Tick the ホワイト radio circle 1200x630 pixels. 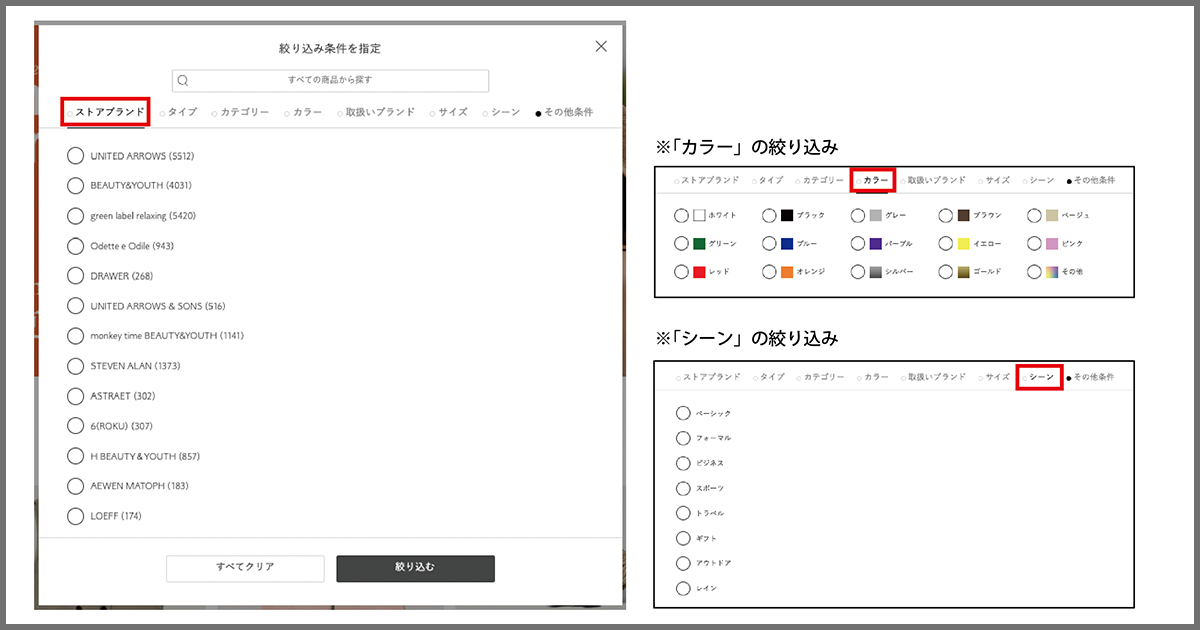coord(681,215)
